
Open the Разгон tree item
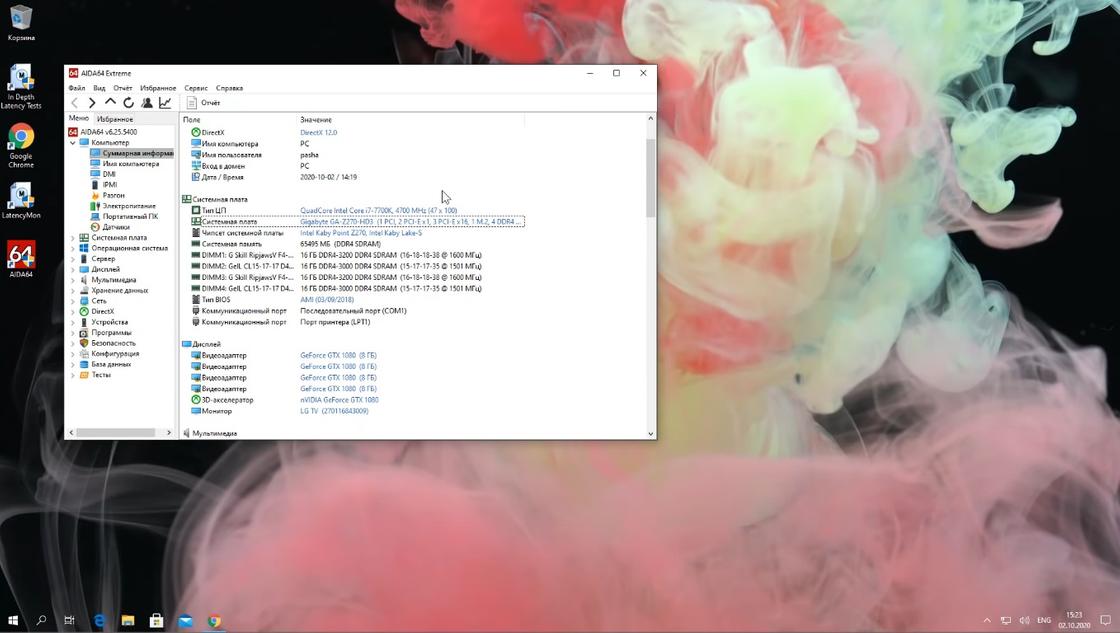point(107,195)
